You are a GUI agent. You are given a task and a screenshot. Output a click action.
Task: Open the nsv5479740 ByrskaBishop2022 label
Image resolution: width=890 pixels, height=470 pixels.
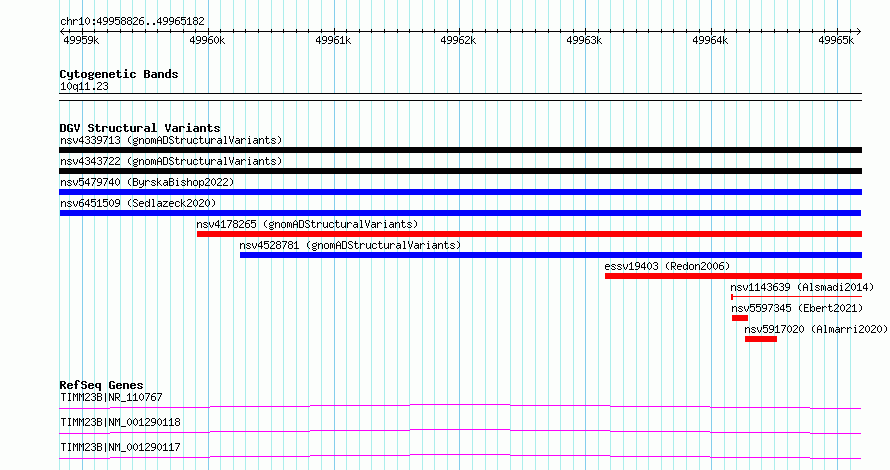(x=147, y=182)
